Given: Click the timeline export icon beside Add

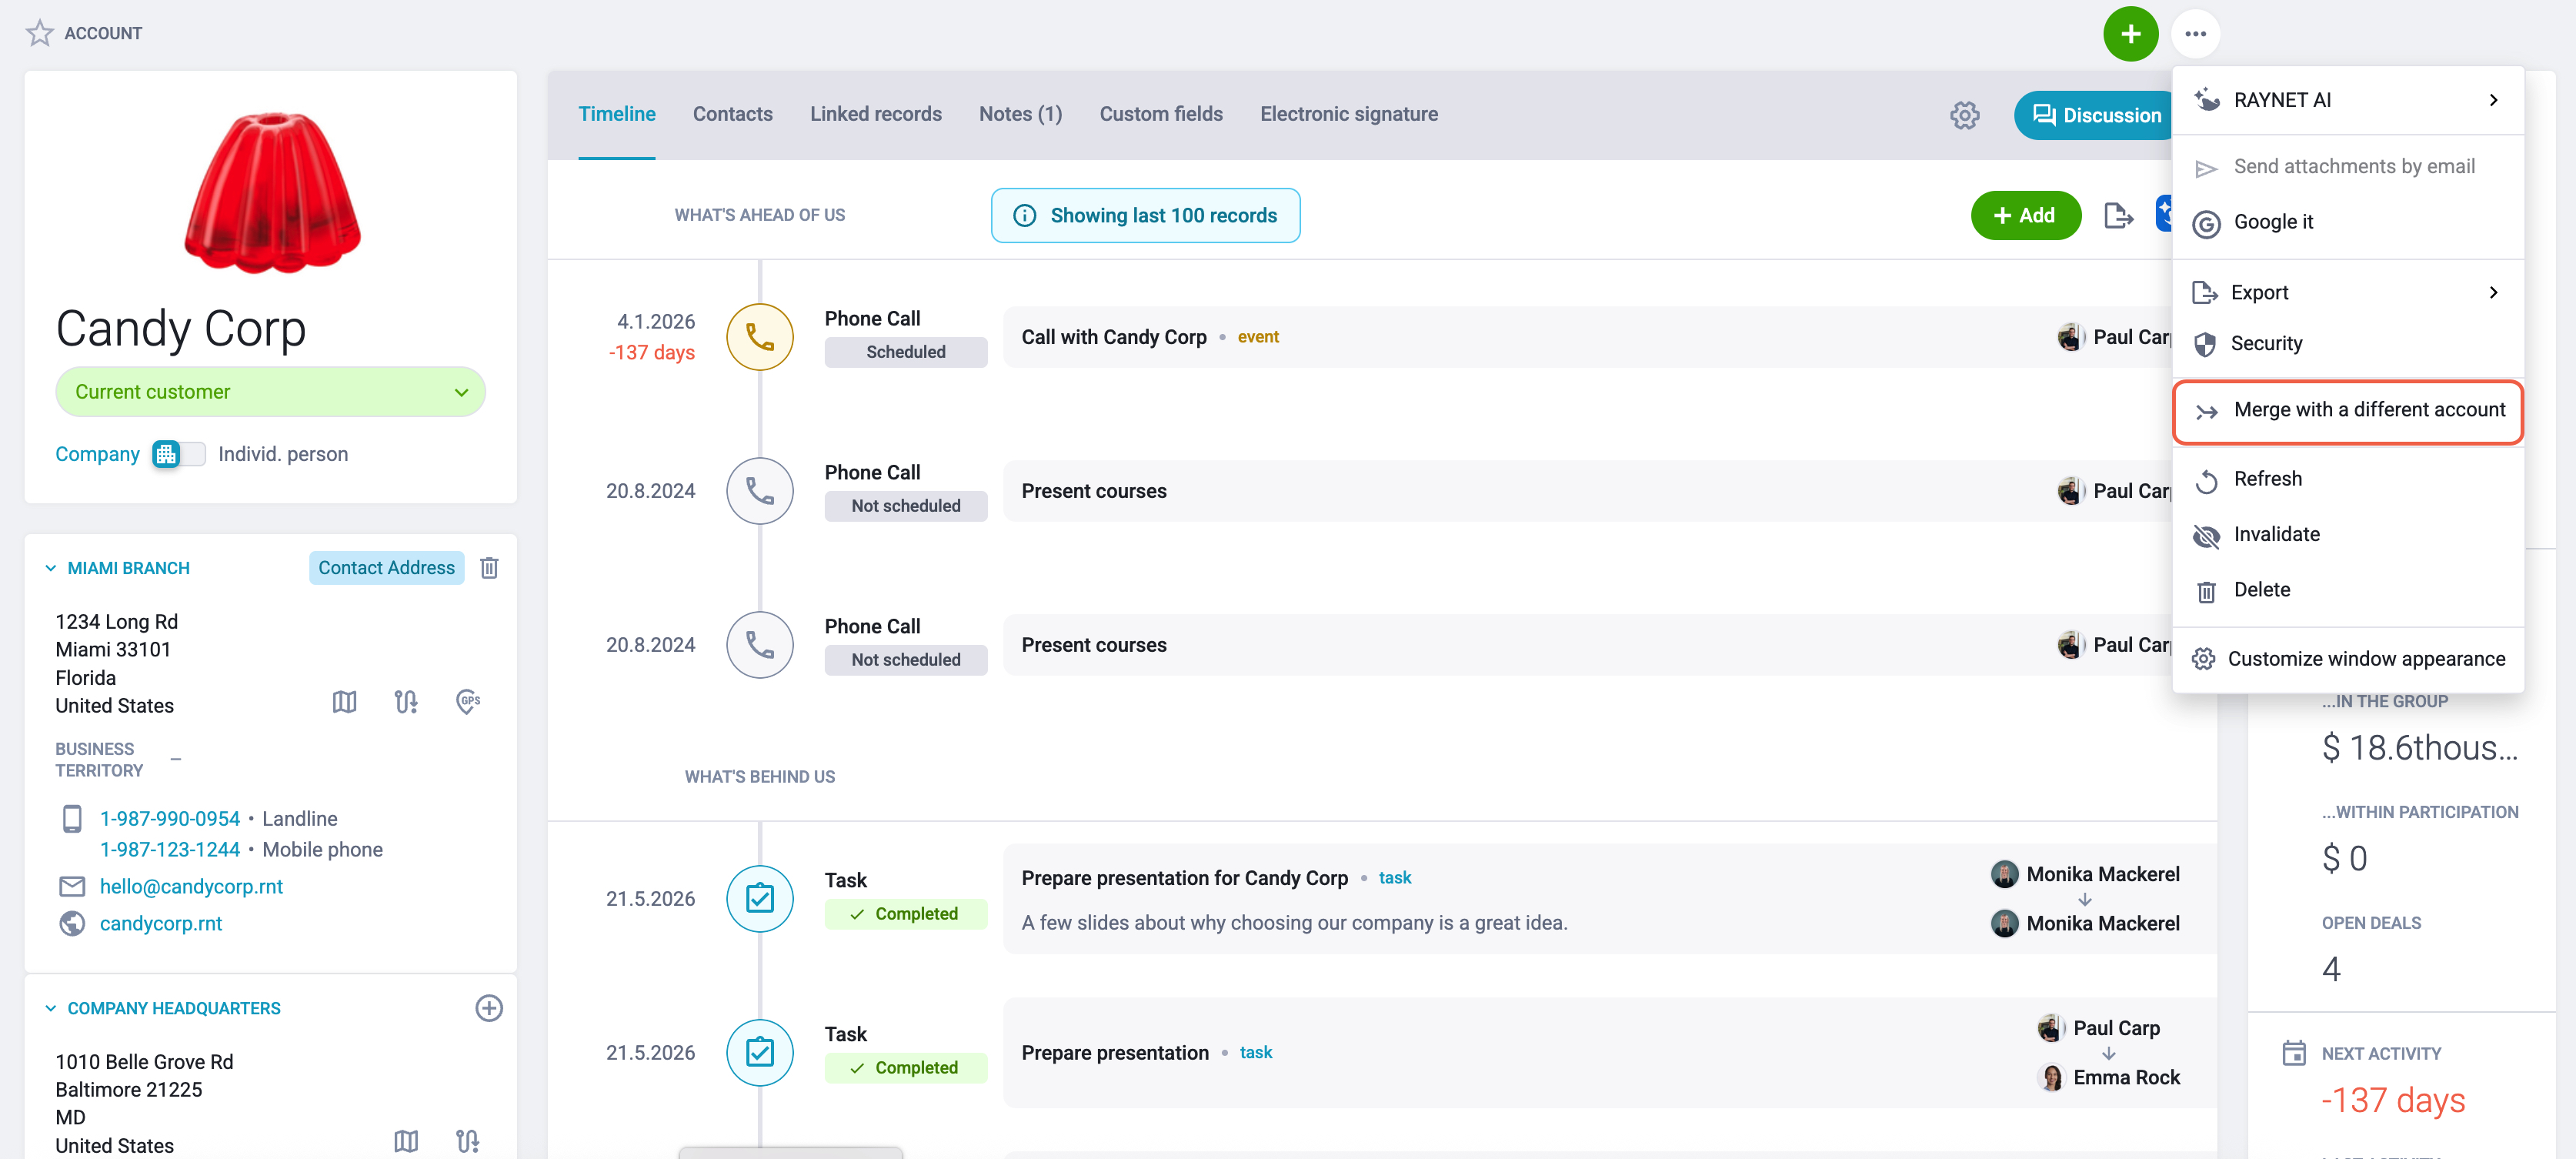Looking at the screenshot, I should tap(2118, 215).
